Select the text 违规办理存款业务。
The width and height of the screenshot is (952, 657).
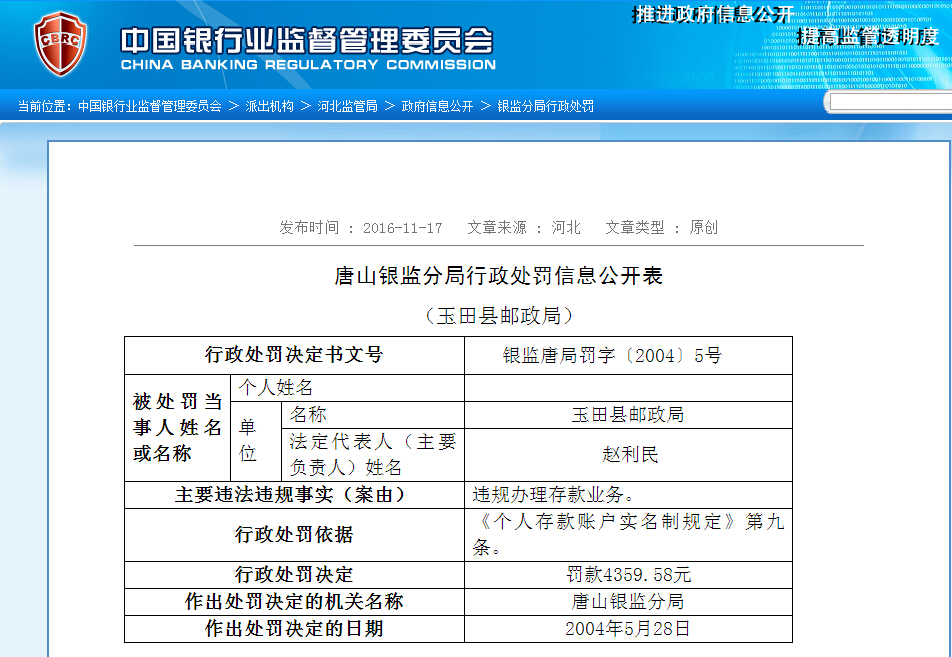coord(554,495)
